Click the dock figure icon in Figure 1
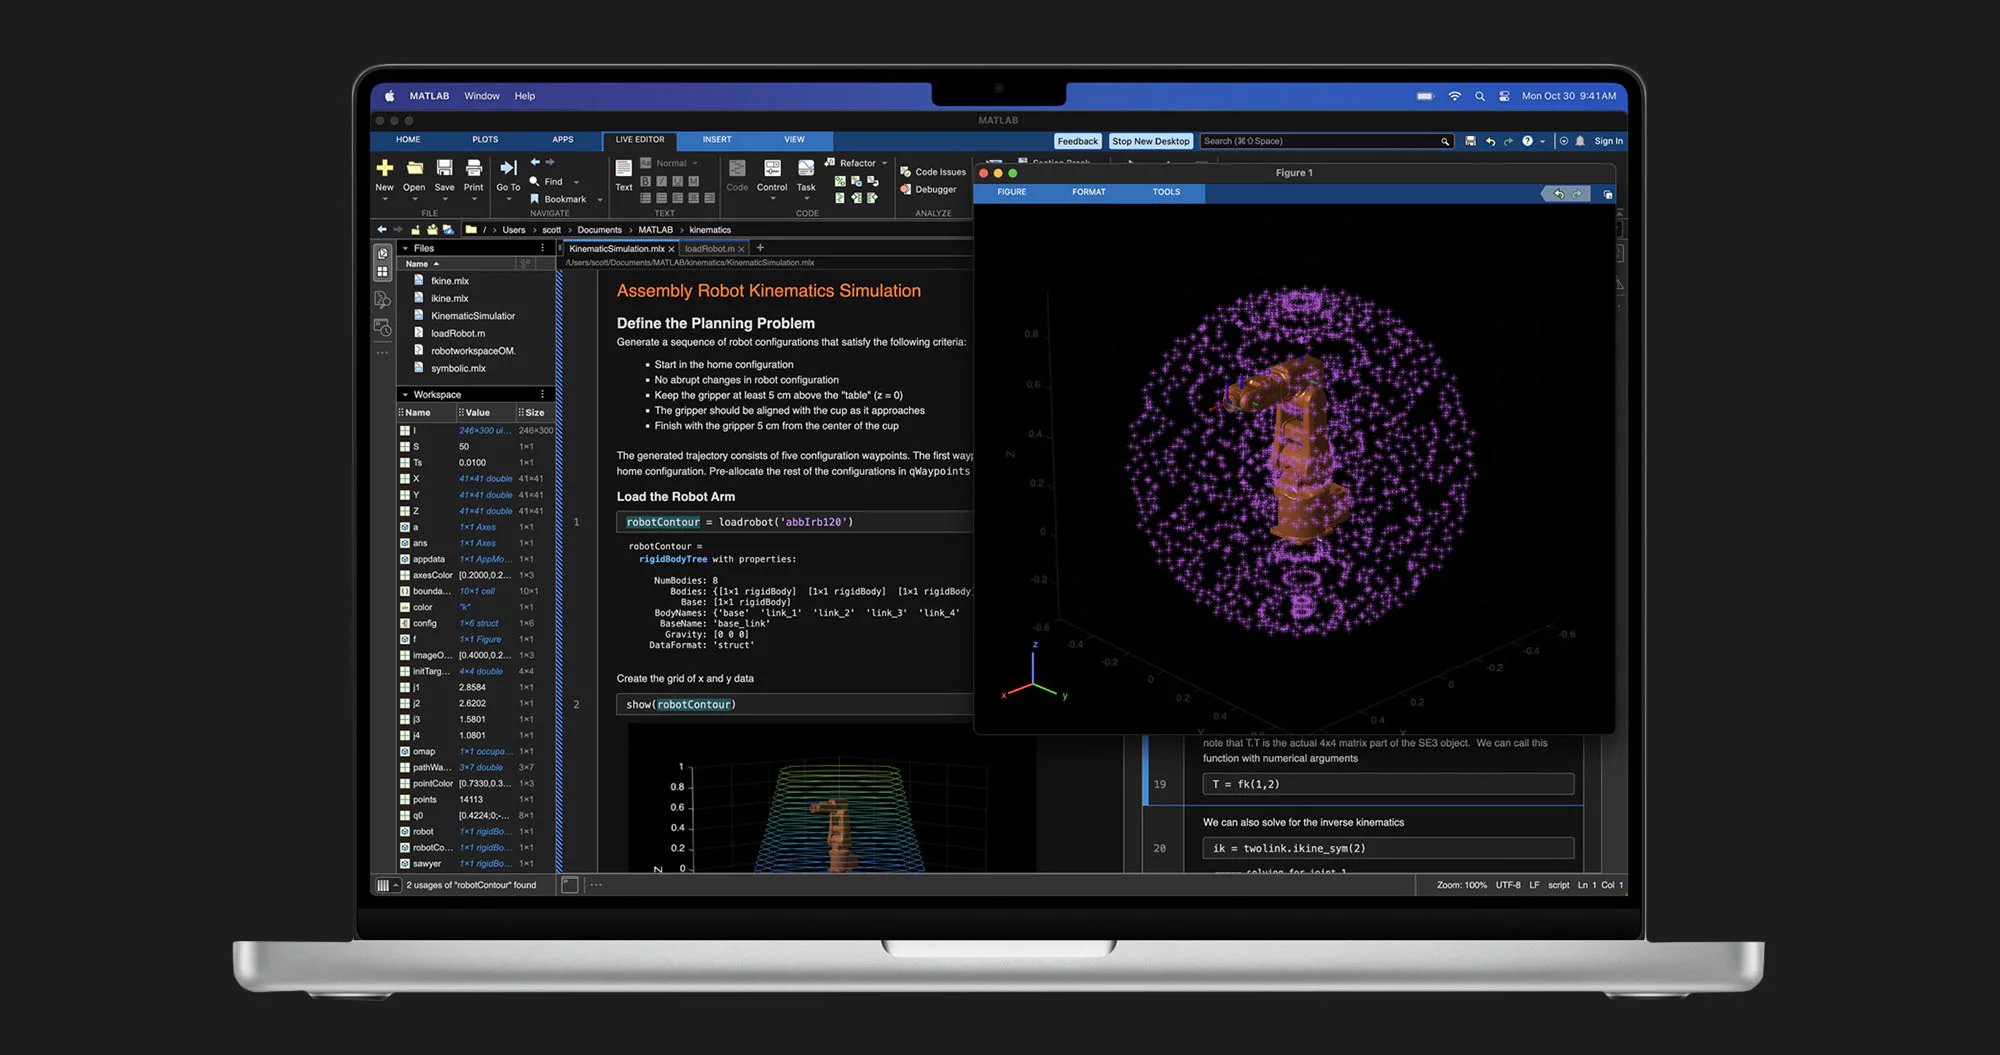 pyautogui.click(x=1608, y=194)
